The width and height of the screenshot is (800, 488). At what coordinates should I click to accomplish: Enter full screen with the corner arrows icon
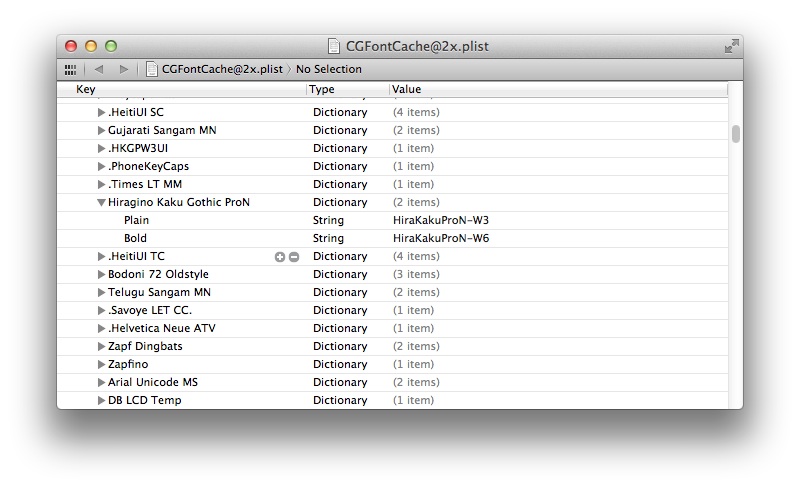coord(732,46)
